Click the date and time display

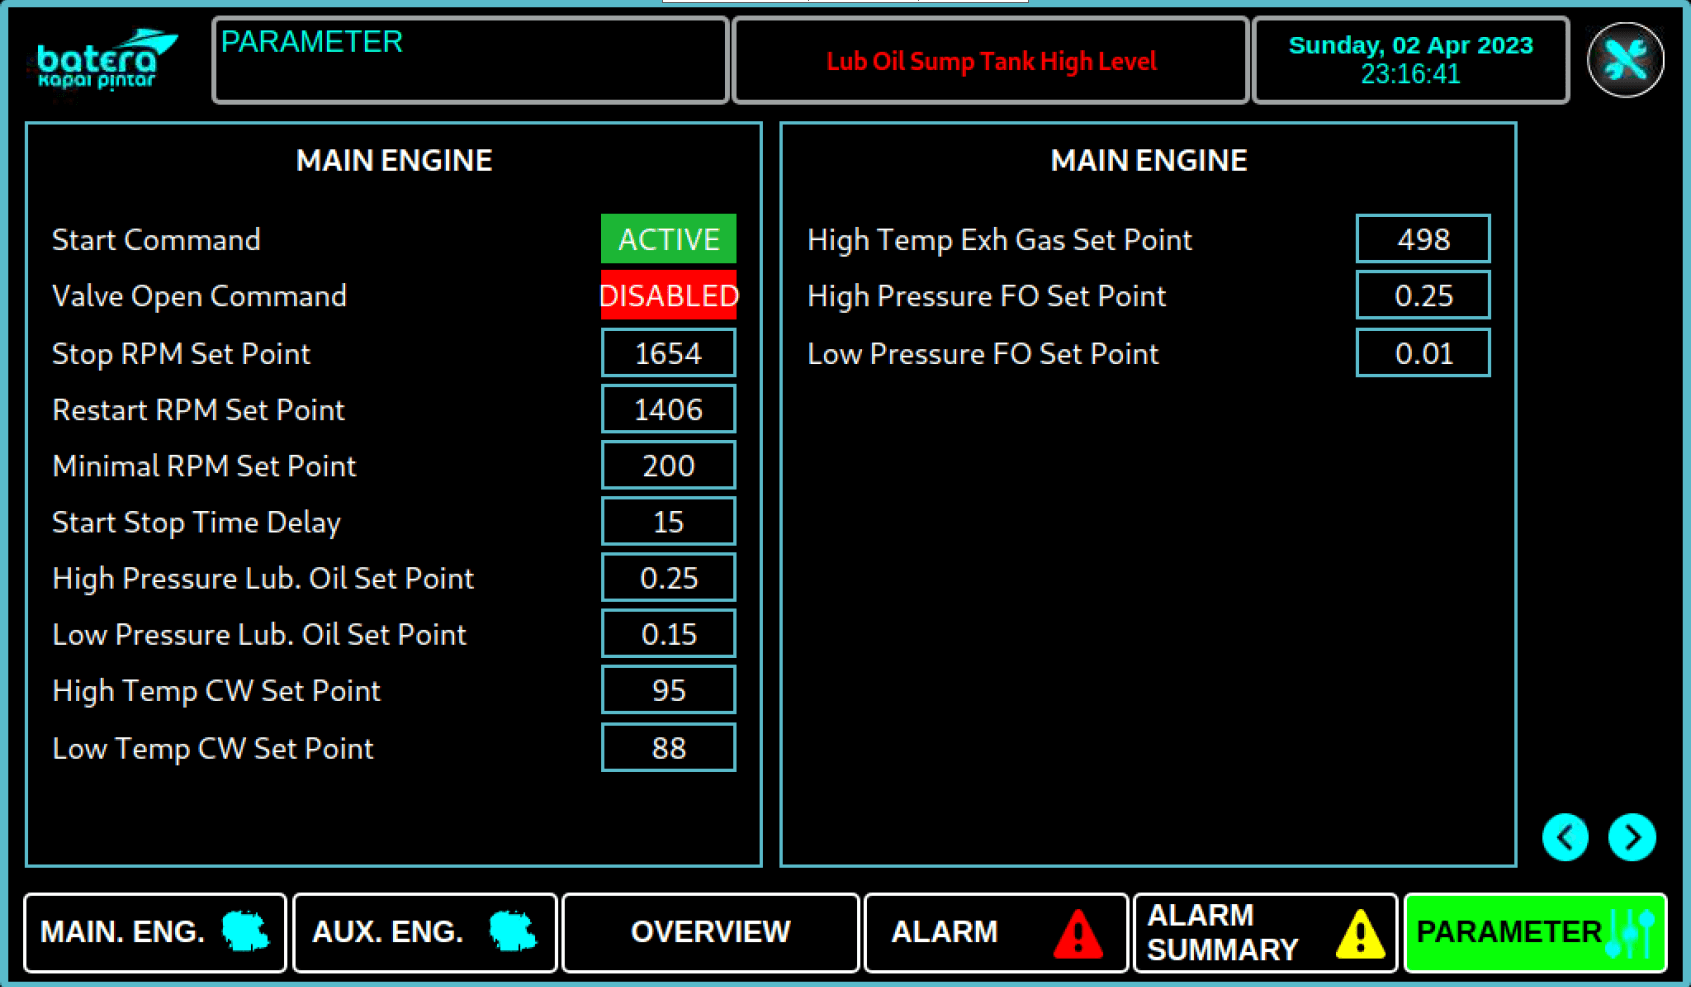[x=1410, y=60]
